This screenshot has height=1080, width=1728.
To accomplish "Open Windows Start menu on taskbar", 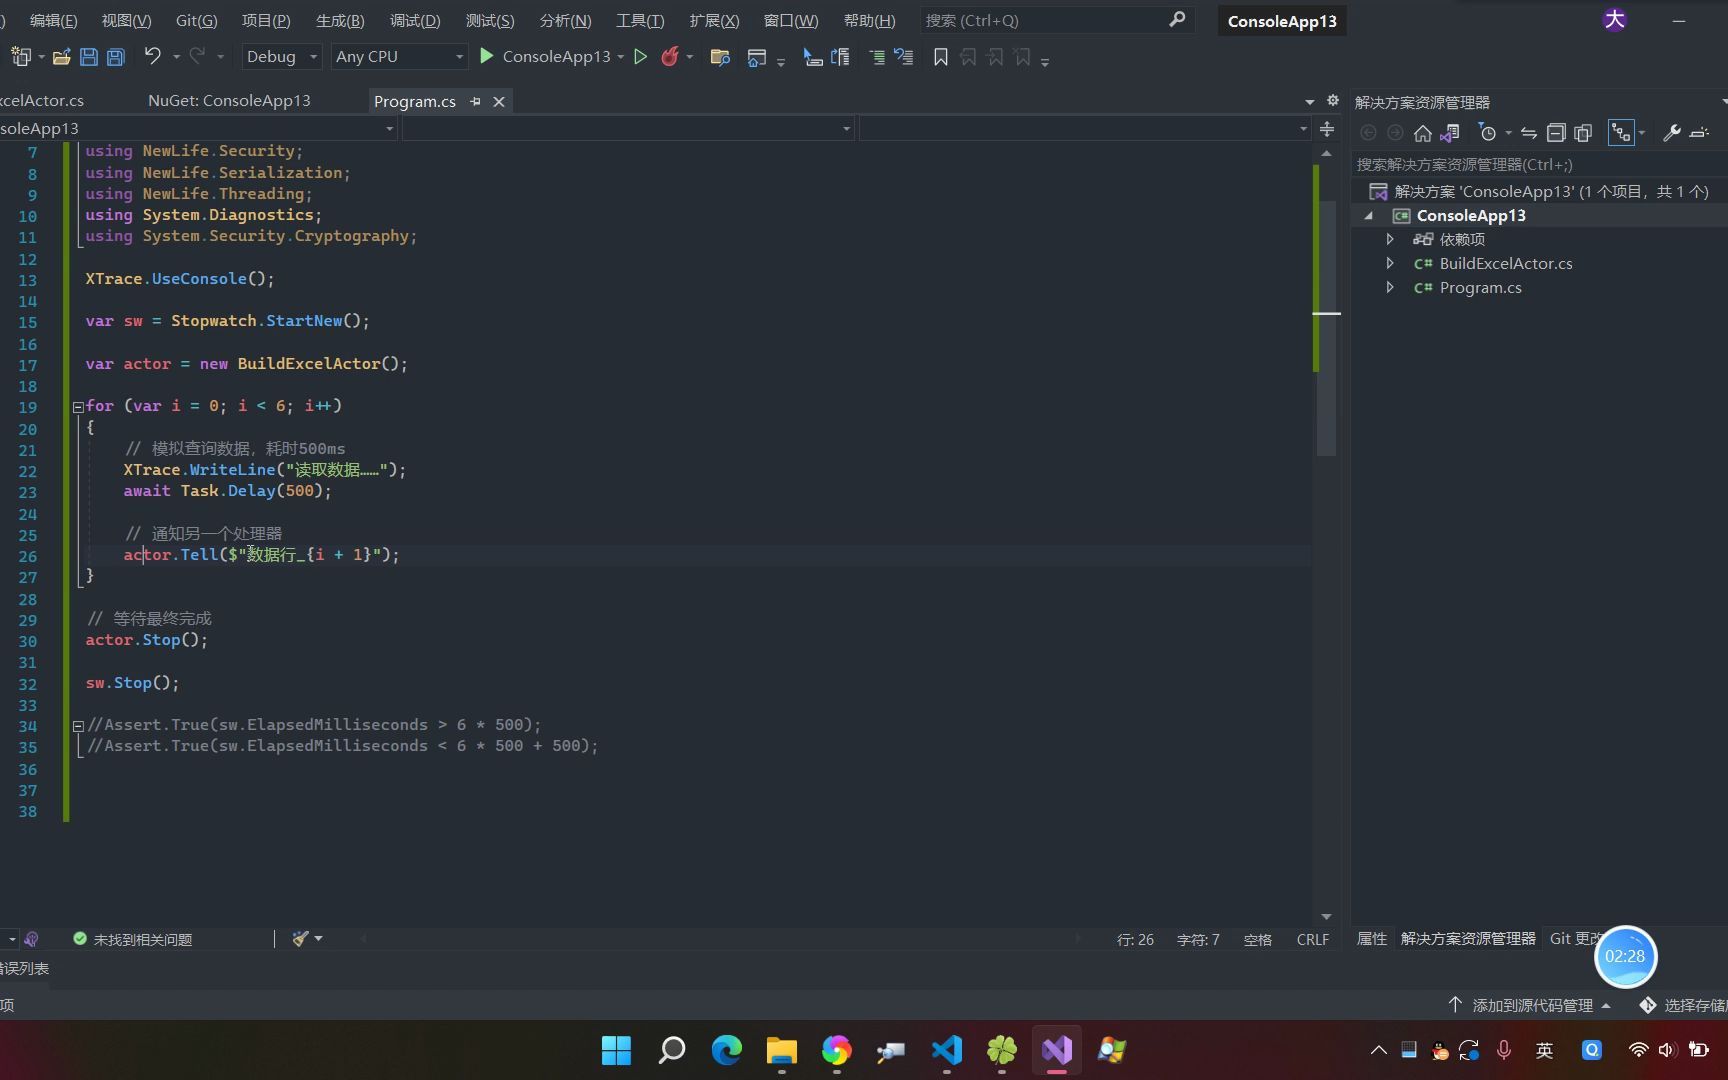I will pyautogui.click(x=616, y=1050).
